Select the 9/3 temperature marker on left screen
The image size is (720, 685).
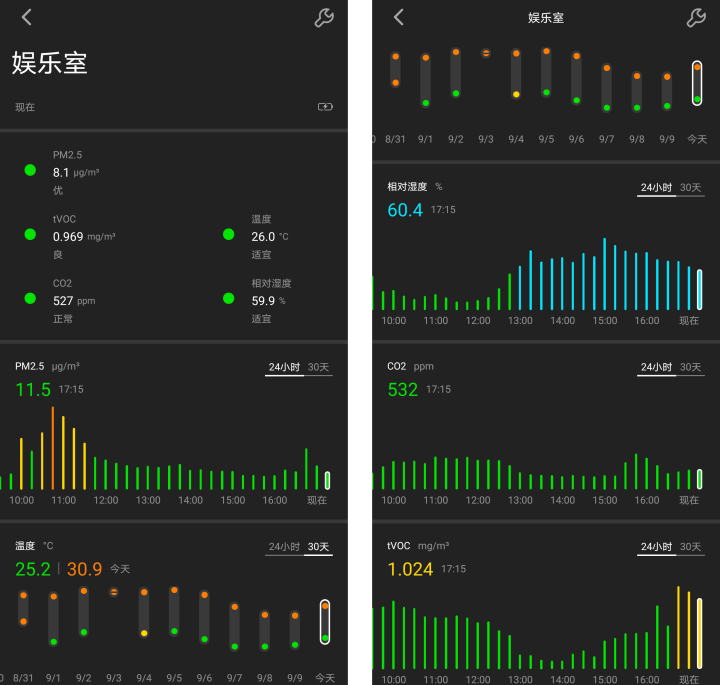(x=114, y=592)
